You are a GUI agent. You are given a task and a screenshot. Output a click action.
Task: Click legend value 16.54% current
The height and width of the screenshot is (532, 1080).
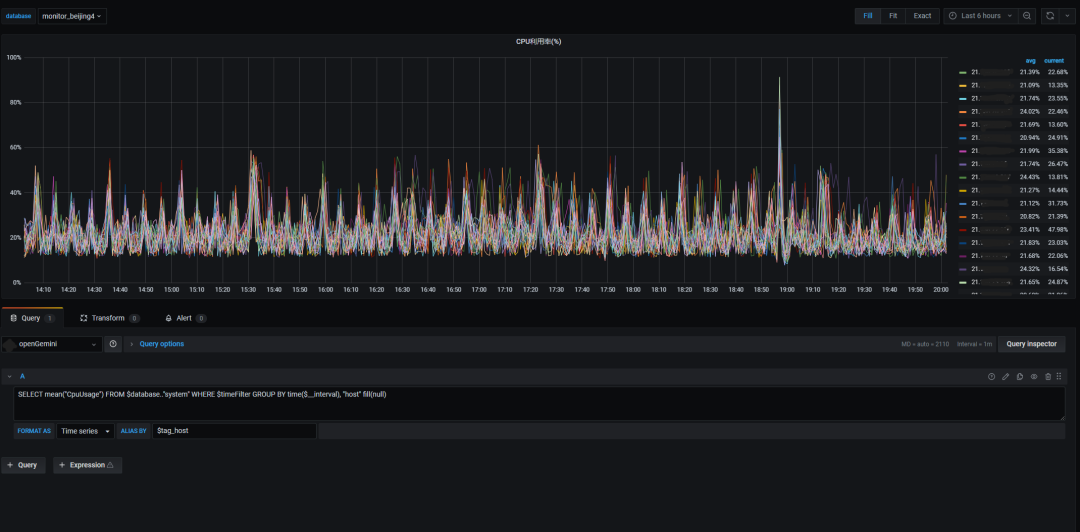1057,269
